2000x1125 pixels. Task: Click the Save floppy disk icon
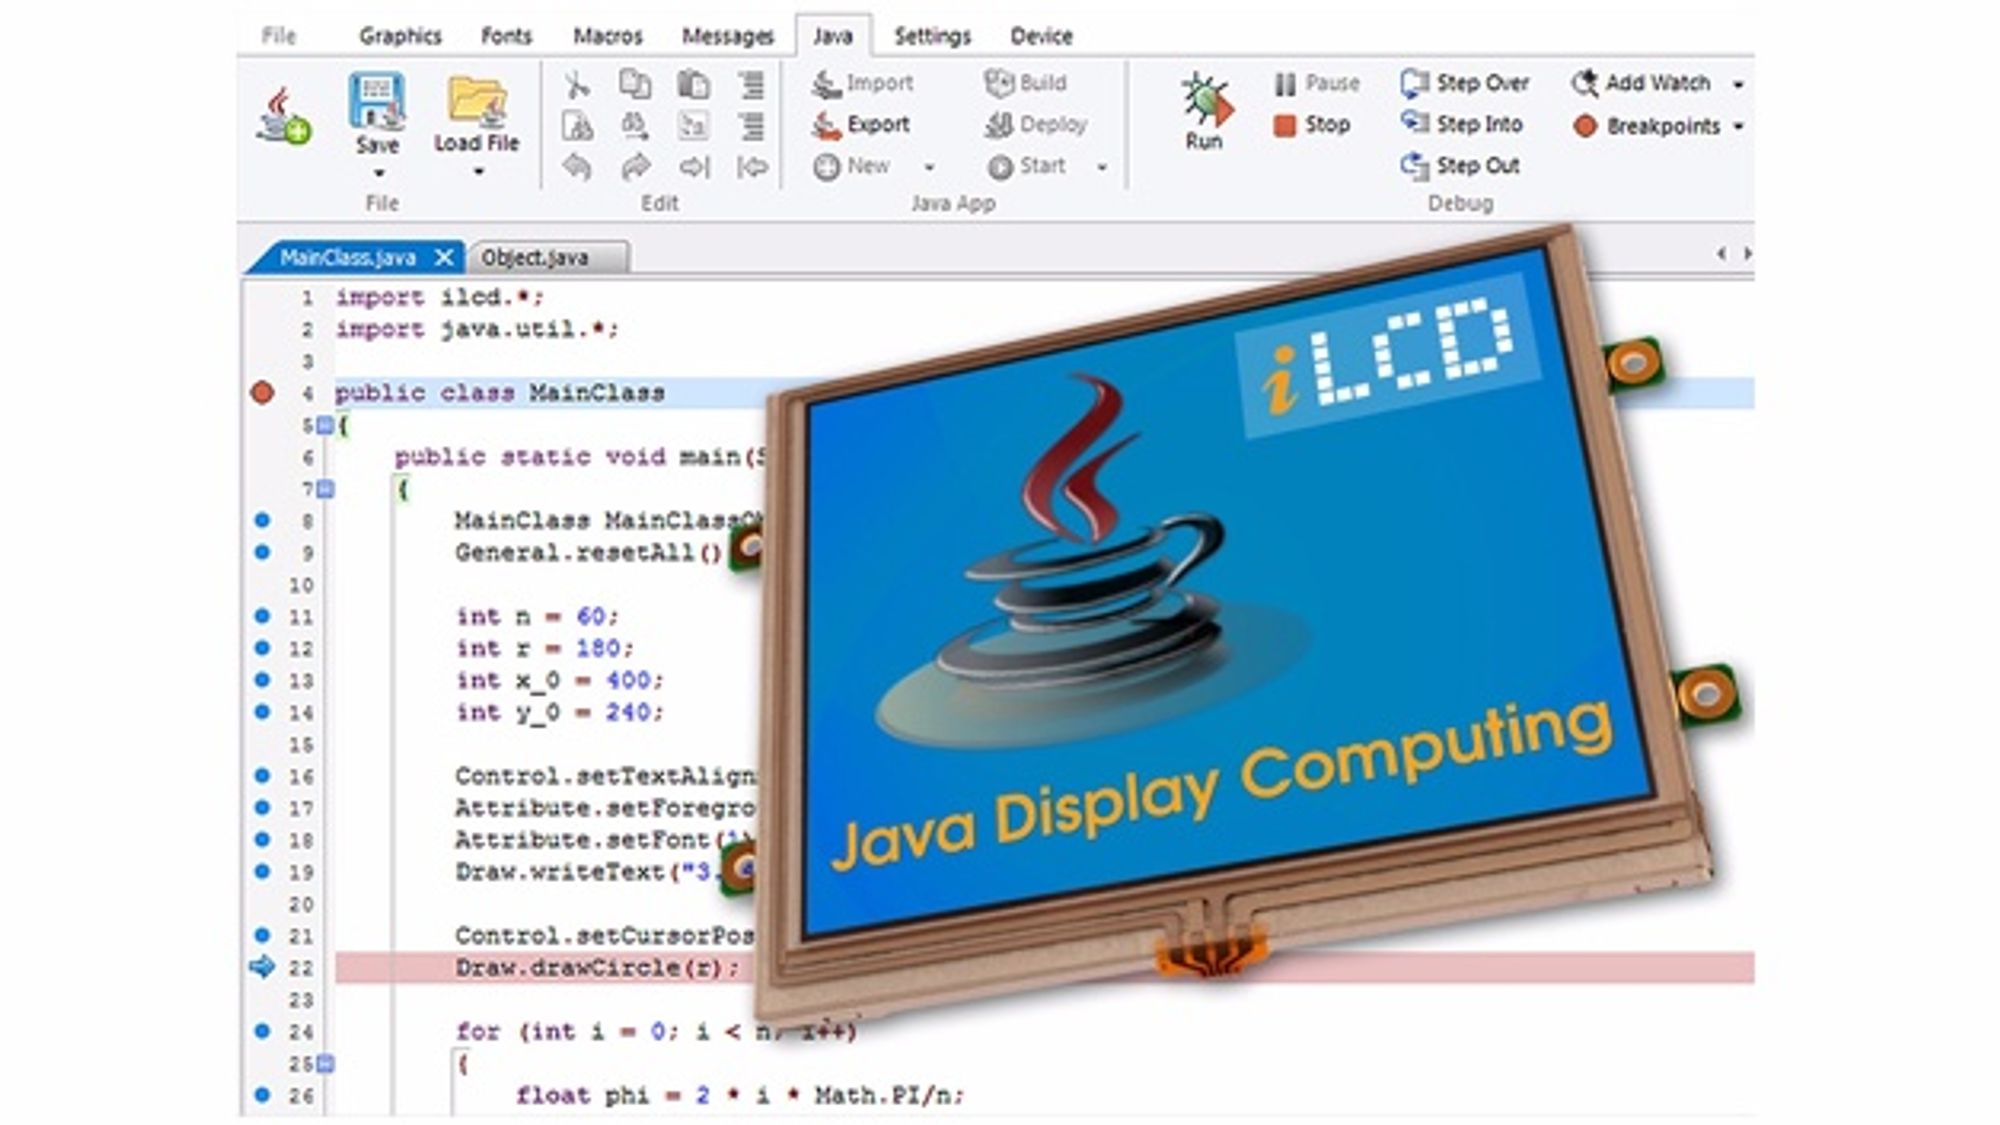(377, 101)
